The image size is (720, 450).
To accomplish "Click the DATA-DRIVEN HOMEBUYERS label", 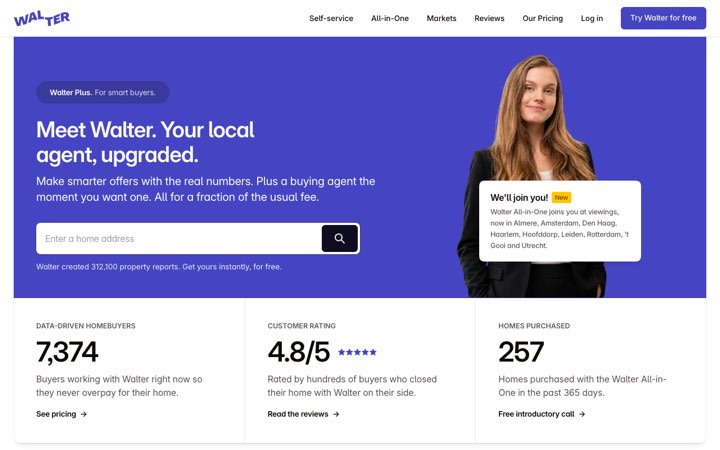I will point(86,326).
